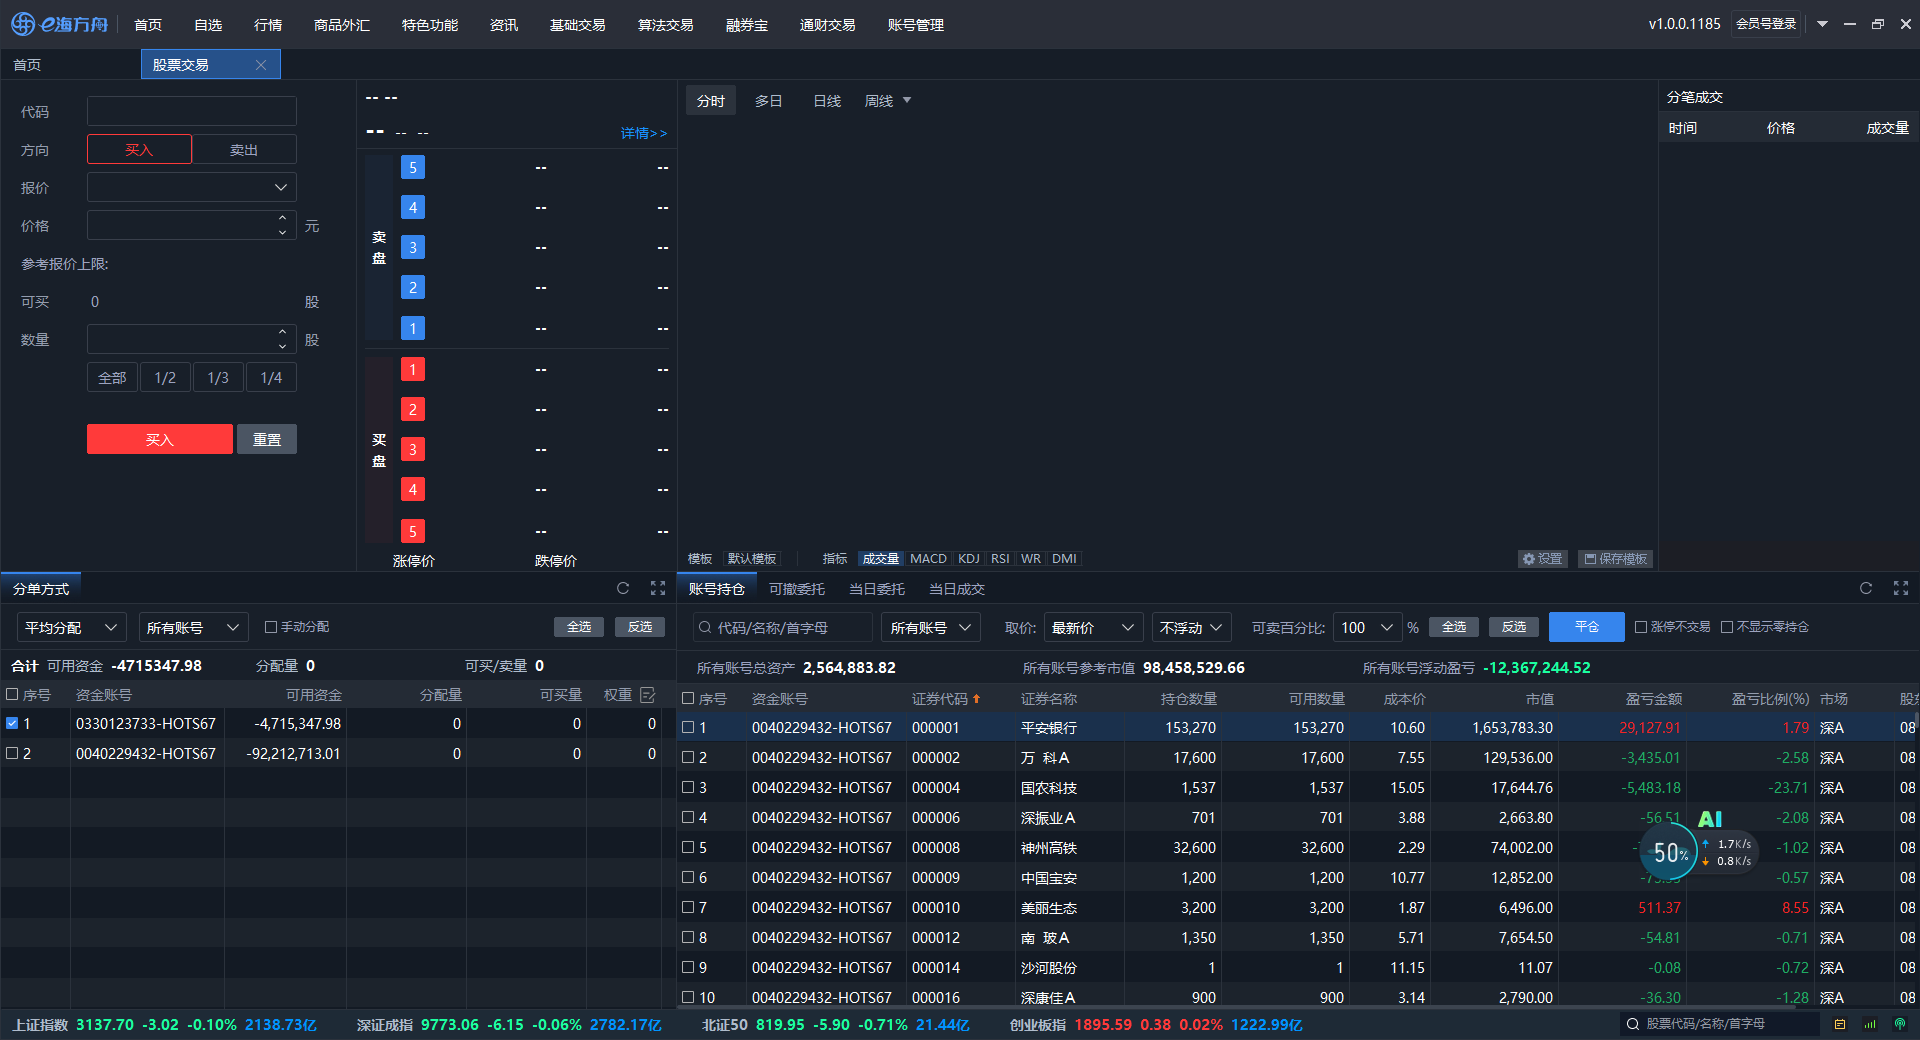1920x1040 pixels.
Task: Click the 重置 button
Action: [267, 439]
